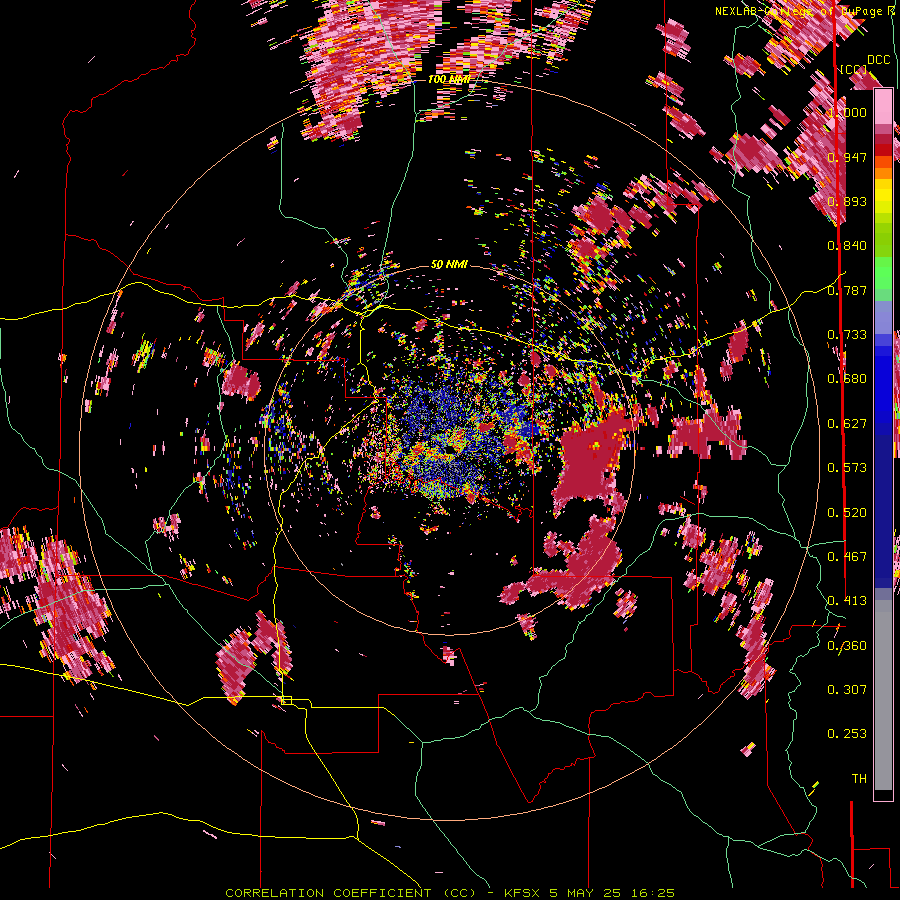The width and height of the screenshot is (900, 900).
Task: Click the DCC legend heading
Action: pos(879,60)
